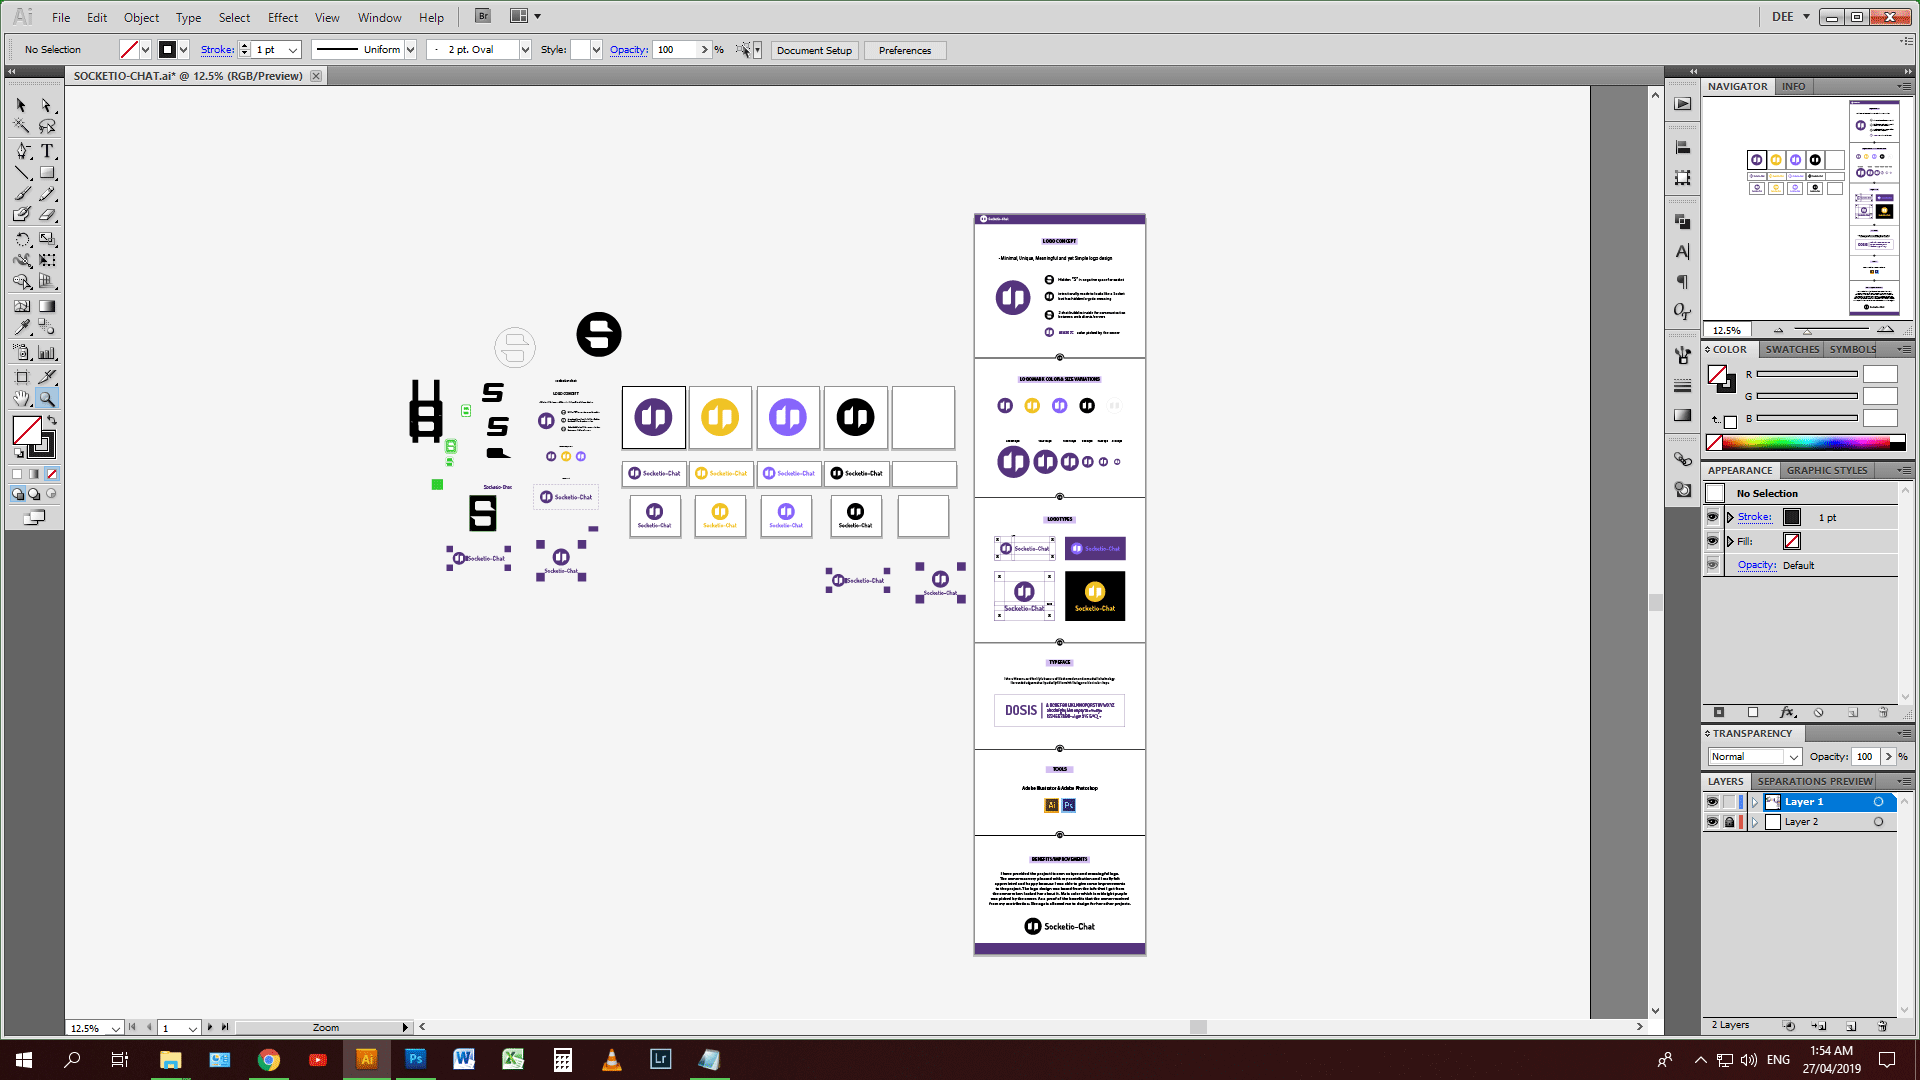
Task: Select the Gradient tool
Action: (x=47, y=306)
